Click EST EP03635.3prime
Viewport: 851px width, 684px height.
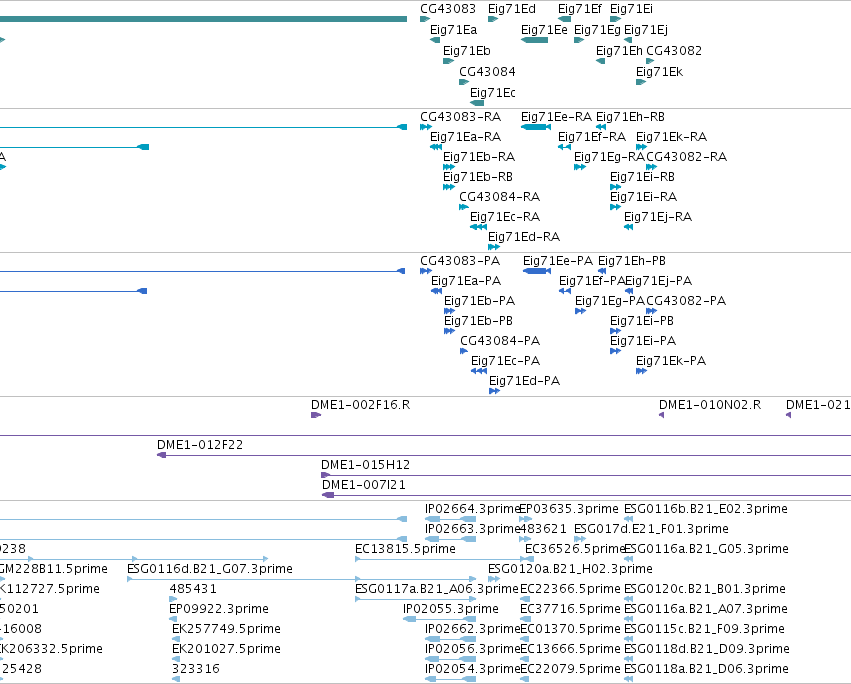[x=569, y=509]
